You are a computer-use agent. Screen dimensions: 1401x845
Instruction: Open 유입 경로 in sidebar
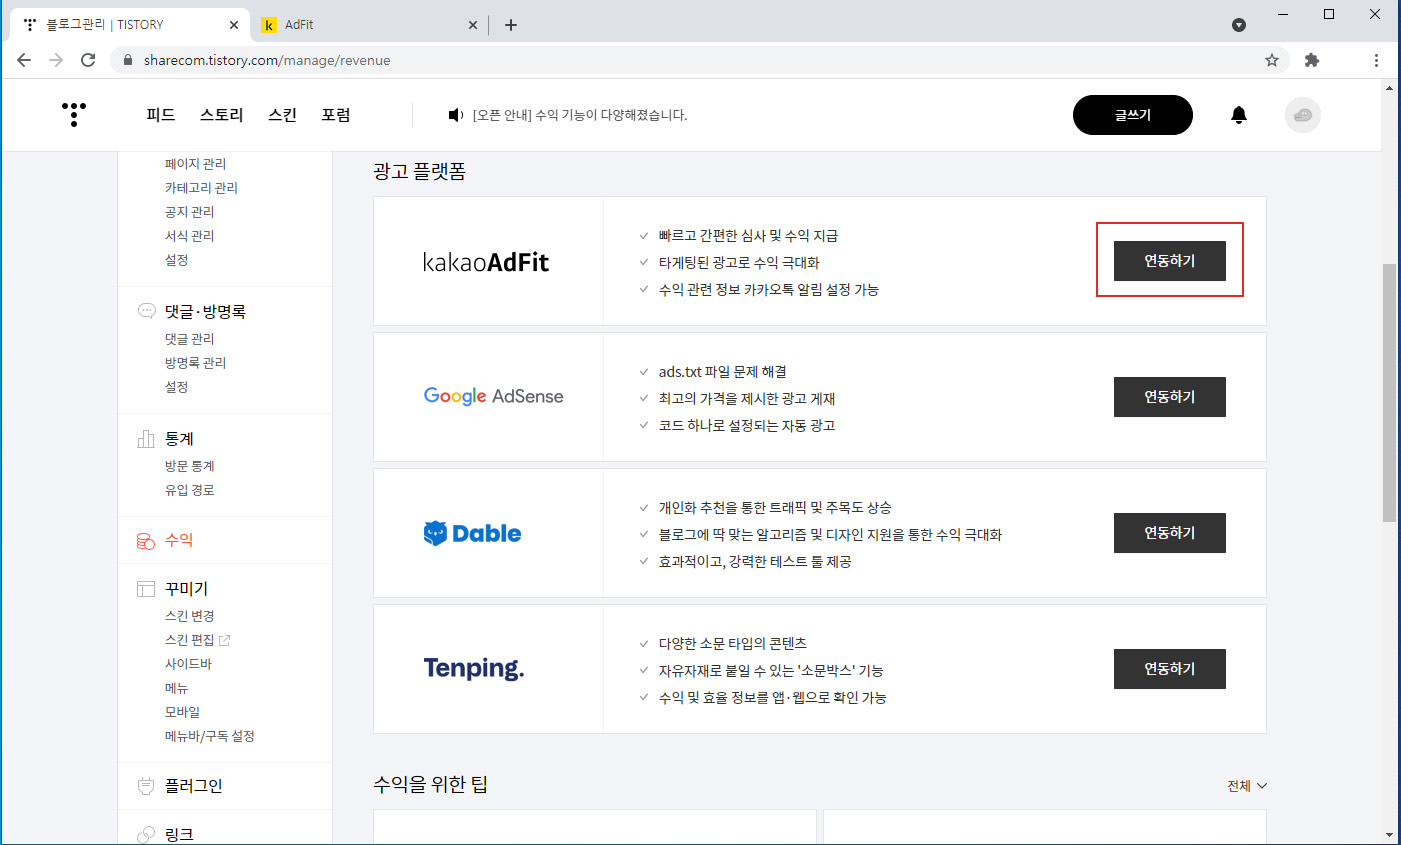[x=190, y=490]
